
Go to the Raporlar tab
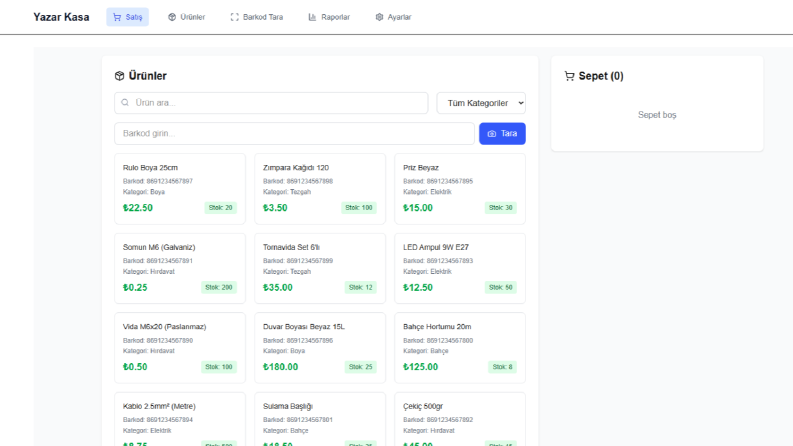click(329, 17)
